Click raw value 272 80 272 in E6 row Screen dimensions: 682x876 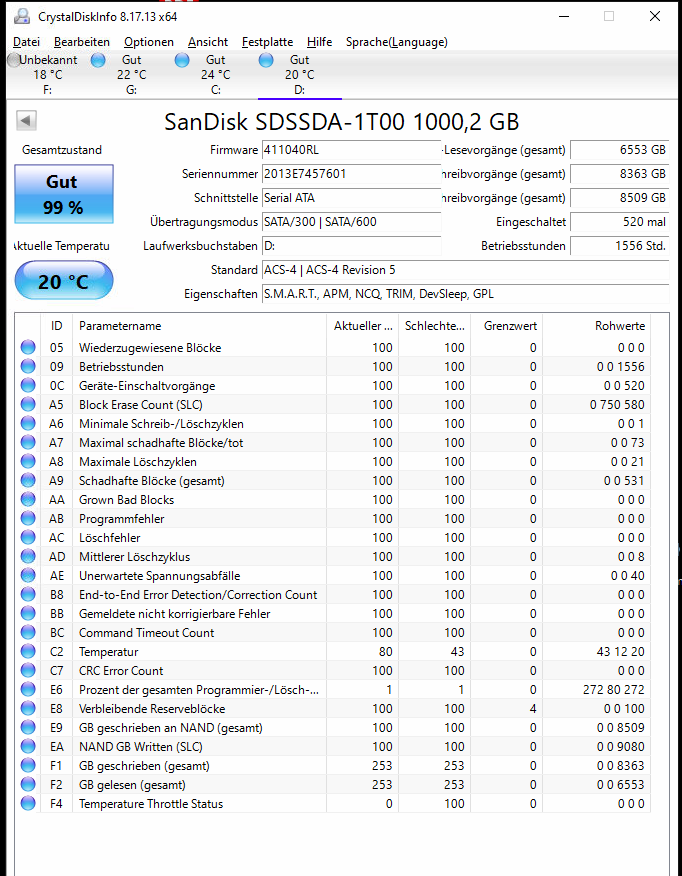click(x=613, y=689)
